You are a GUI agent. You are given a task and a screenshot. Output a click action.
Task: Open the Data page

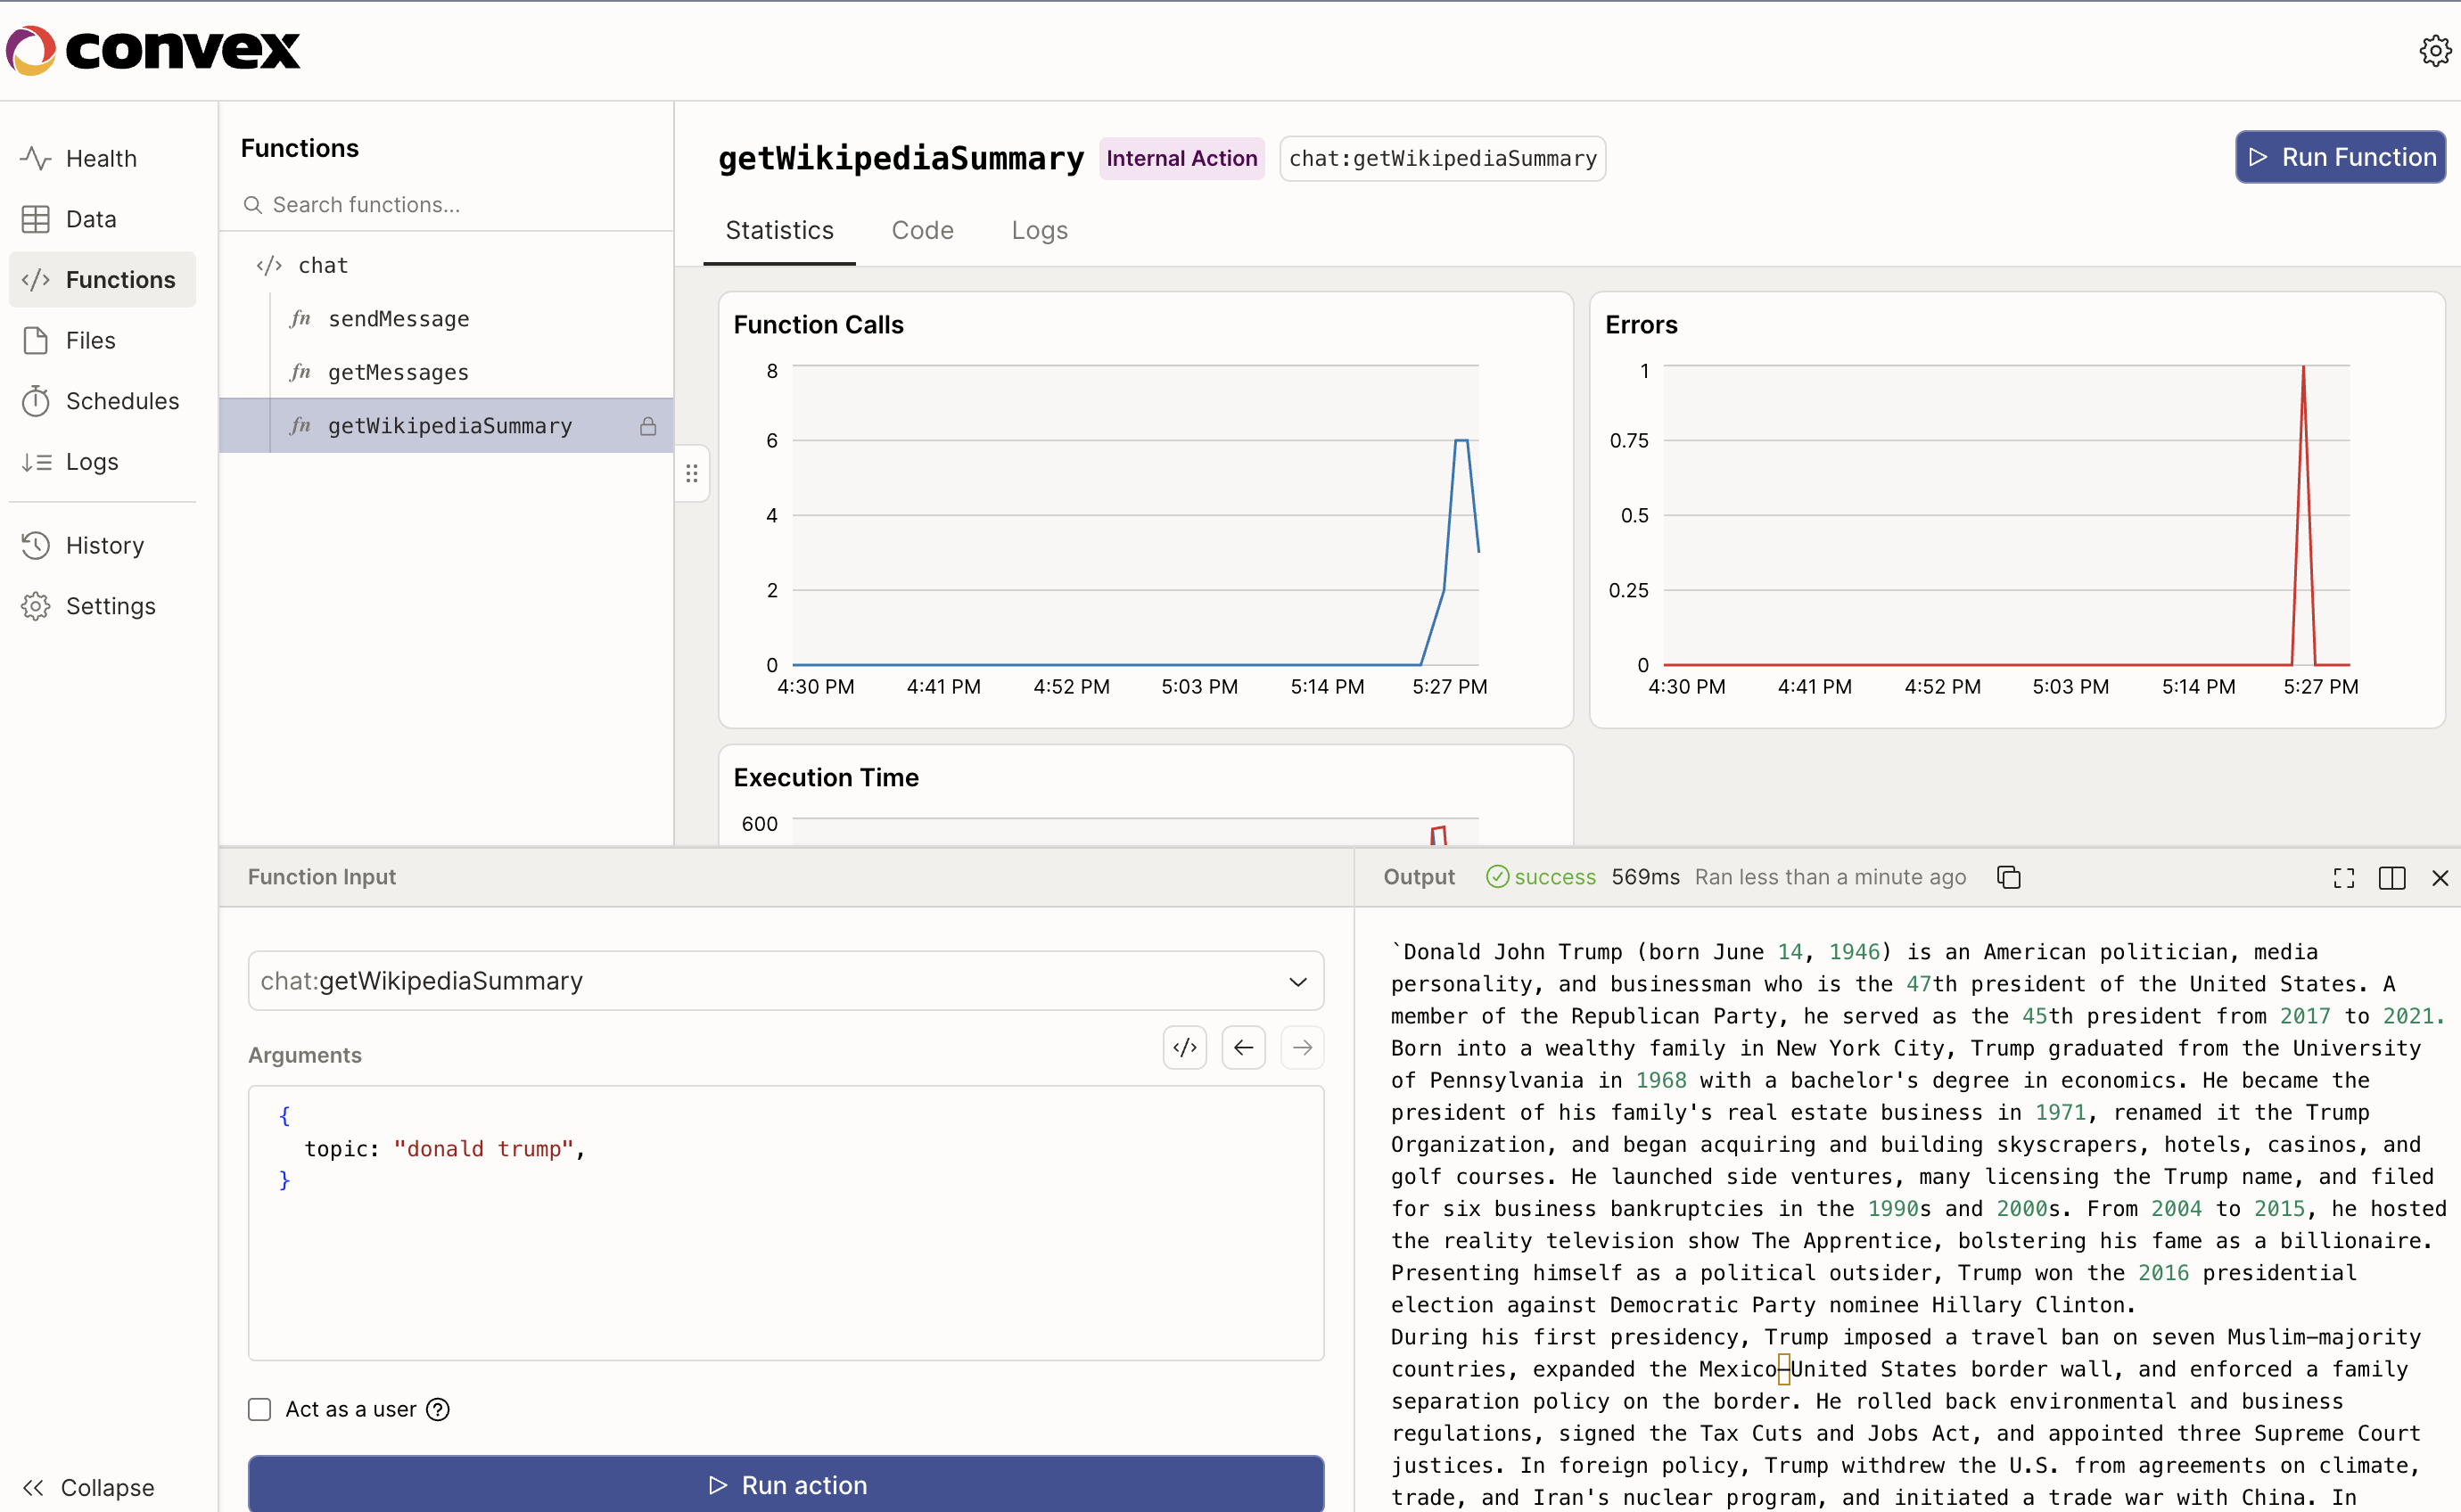tap(101, 219)
